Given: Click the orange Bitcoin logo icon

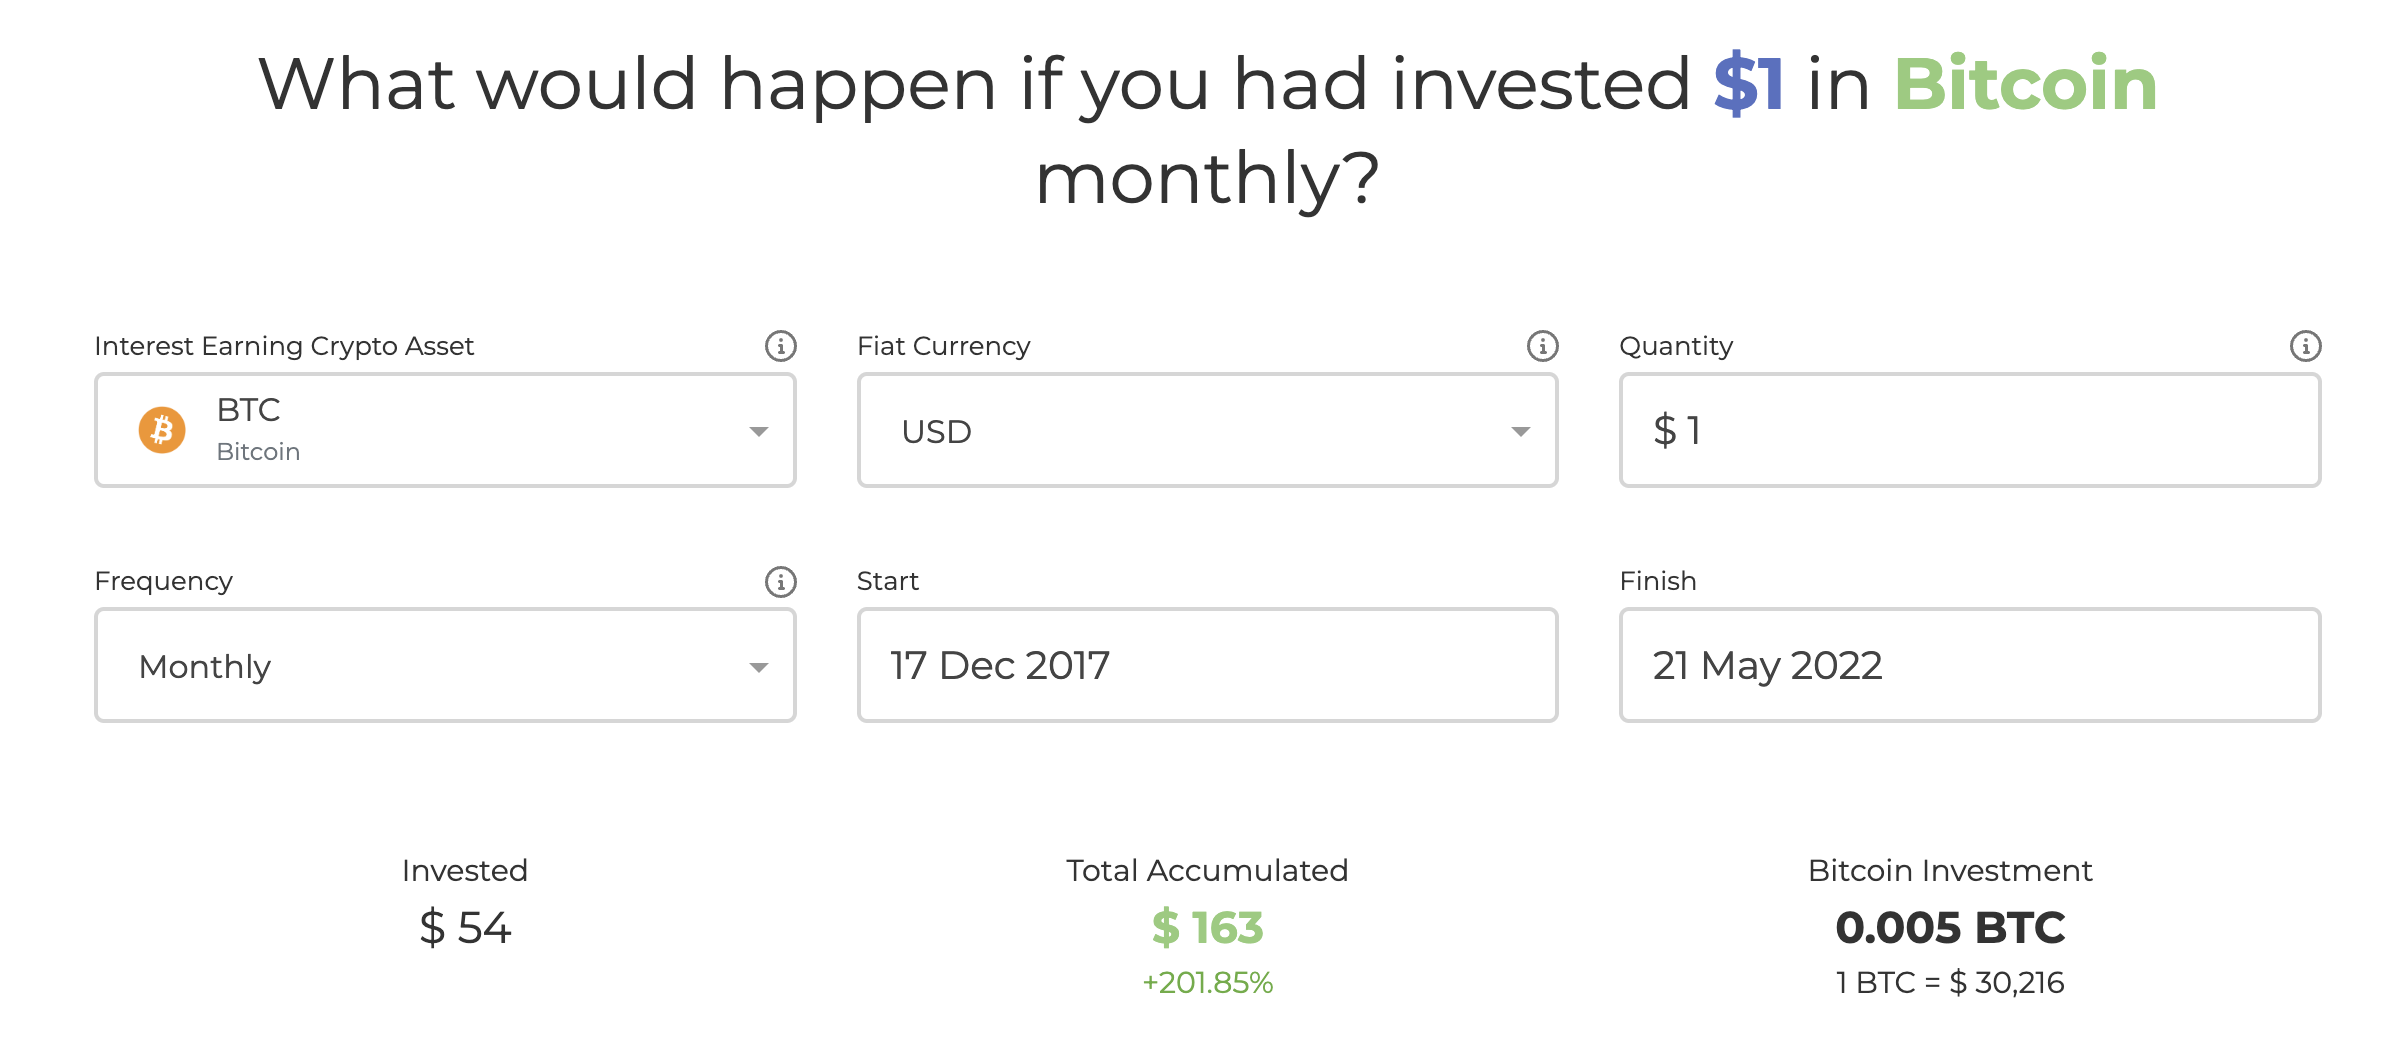Looking at the screenshot, I should point(162,430).
